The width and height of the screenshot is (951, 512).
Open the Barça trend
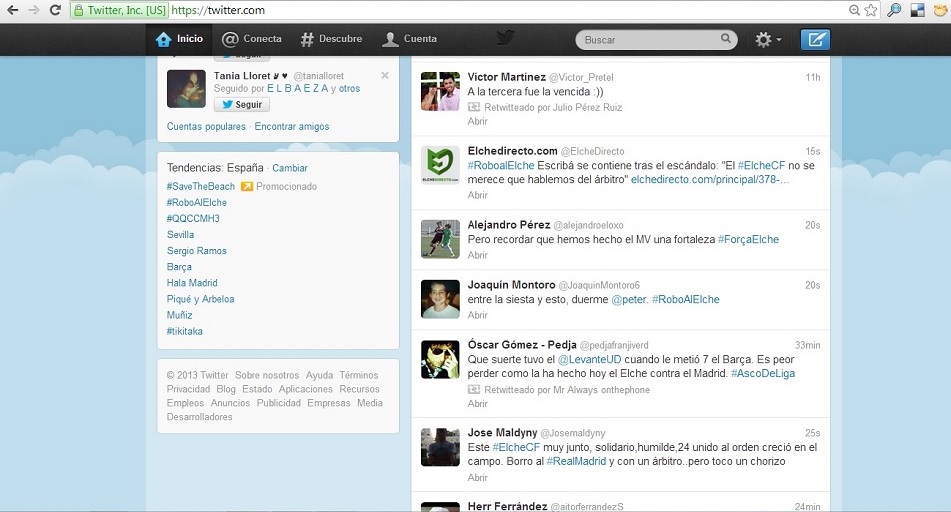[x=179, y=267]
